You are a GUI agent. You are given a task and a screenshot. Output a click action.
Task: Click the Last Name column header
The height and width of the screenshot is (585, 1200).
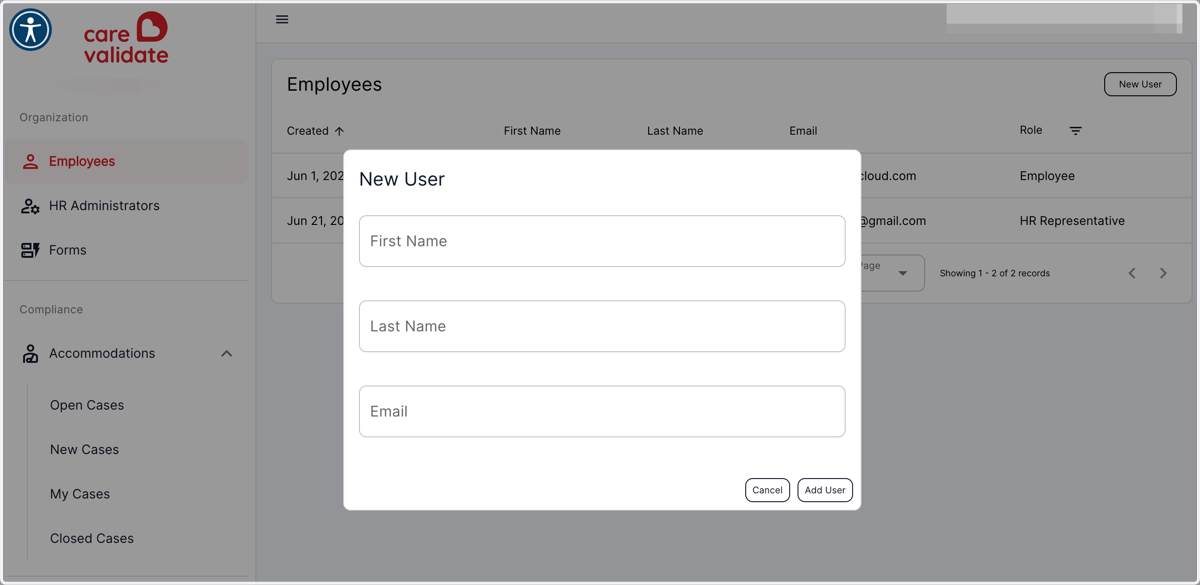[x=675, y=131]
